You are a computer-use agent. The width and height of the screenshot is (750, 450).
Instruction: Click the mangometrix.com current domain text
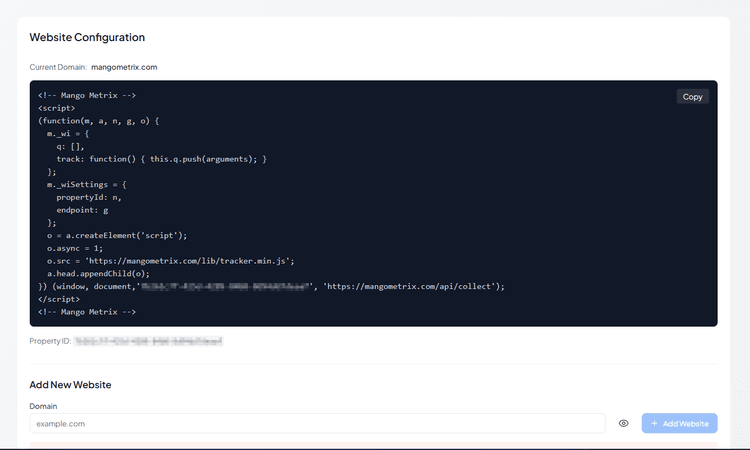(124, 67)
